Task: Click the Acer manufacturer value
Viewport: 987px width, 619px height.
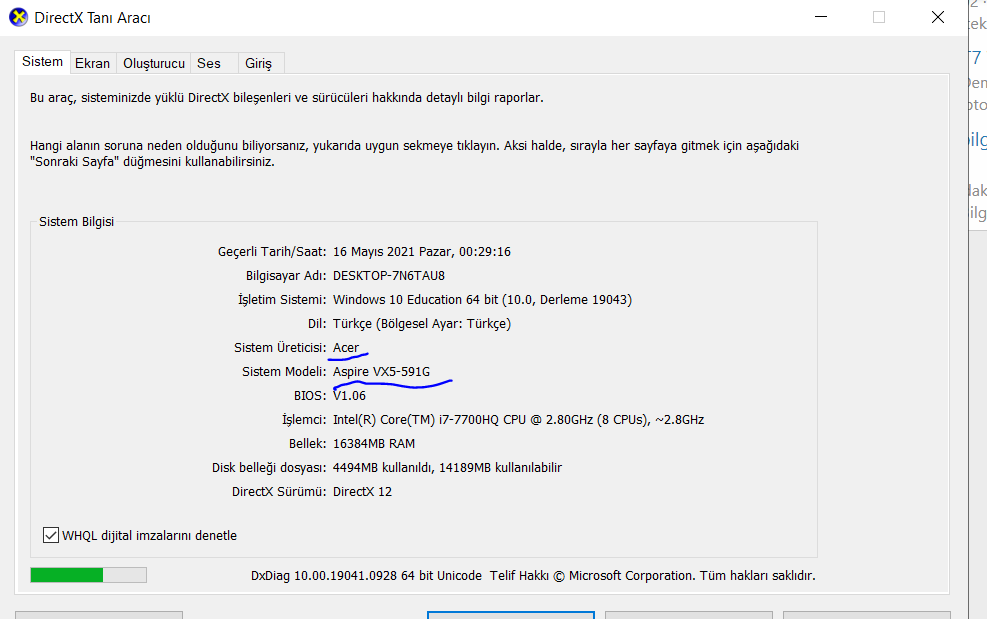Action: pyautogui.click(x=346, y=348)
